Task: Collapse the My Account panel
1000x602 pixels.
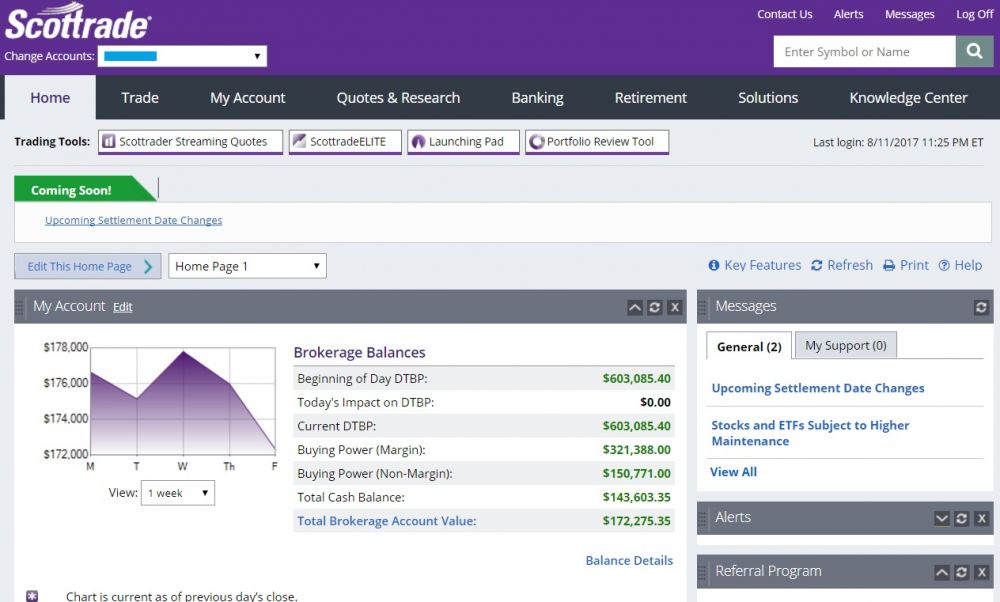Action: [635, 307]
